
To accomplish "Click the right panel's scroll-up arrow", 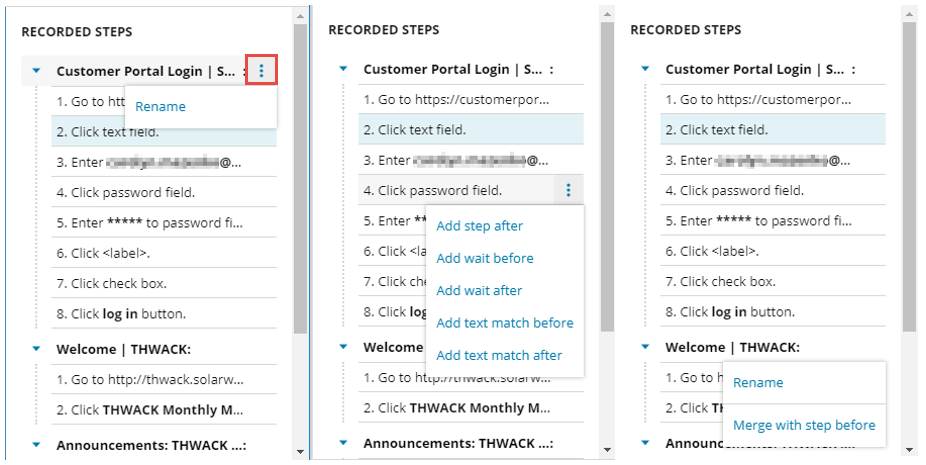I will pos(908,15).
